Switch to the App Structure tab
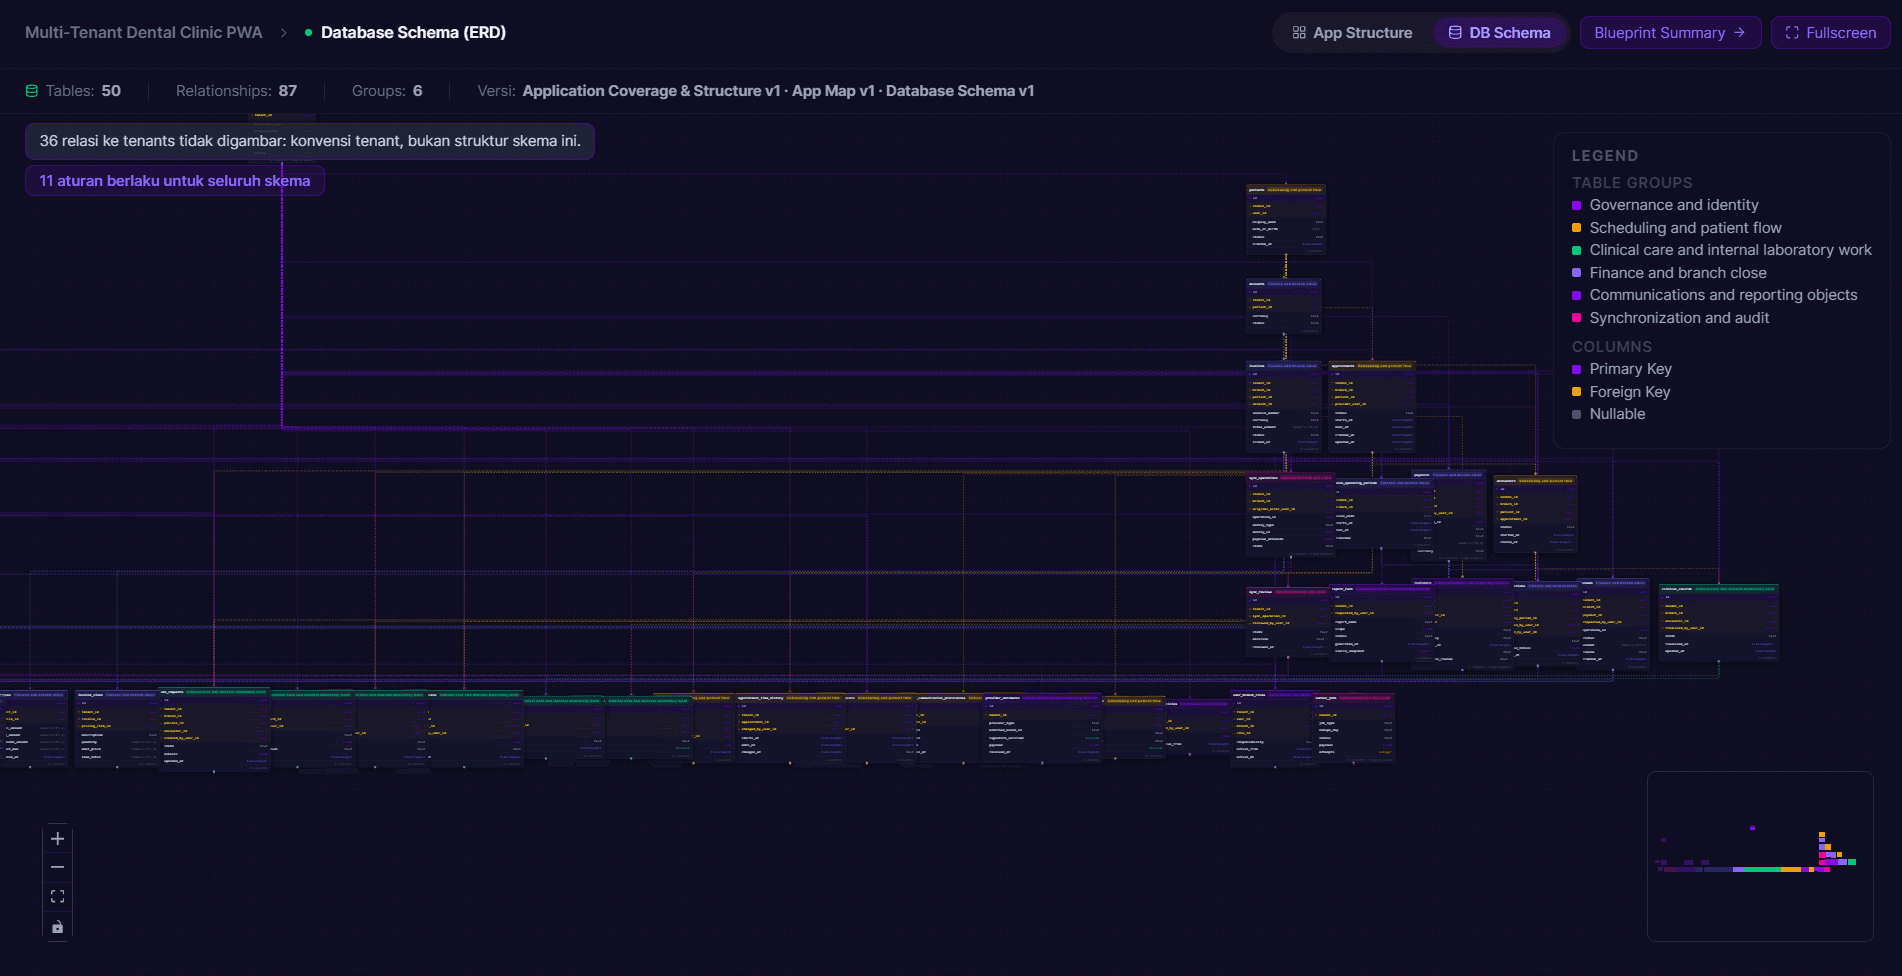The image size is (1902, 976). (1352, 33)
